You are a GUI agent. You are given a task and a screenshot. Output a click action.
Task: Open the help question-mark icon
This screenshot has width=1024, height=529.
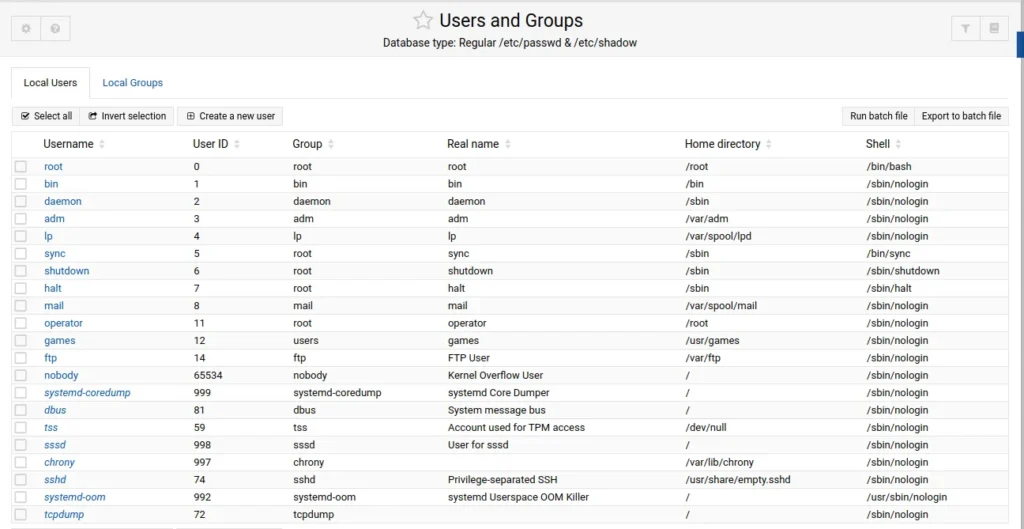click(x=56, y=29)
